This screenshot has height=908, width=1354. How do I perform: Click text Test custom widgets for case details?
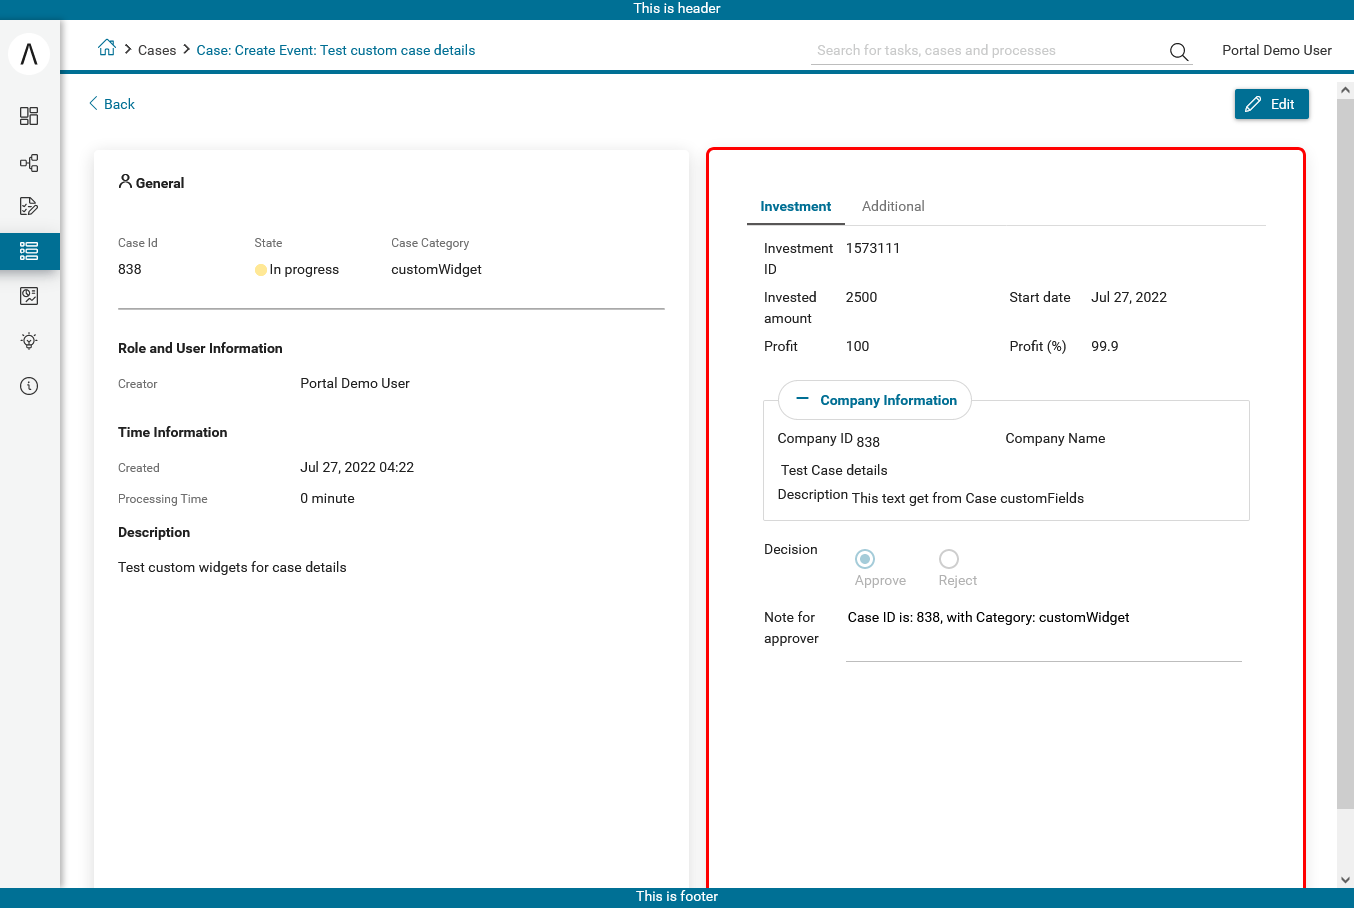pyautogui.click(x=232, y=567)
